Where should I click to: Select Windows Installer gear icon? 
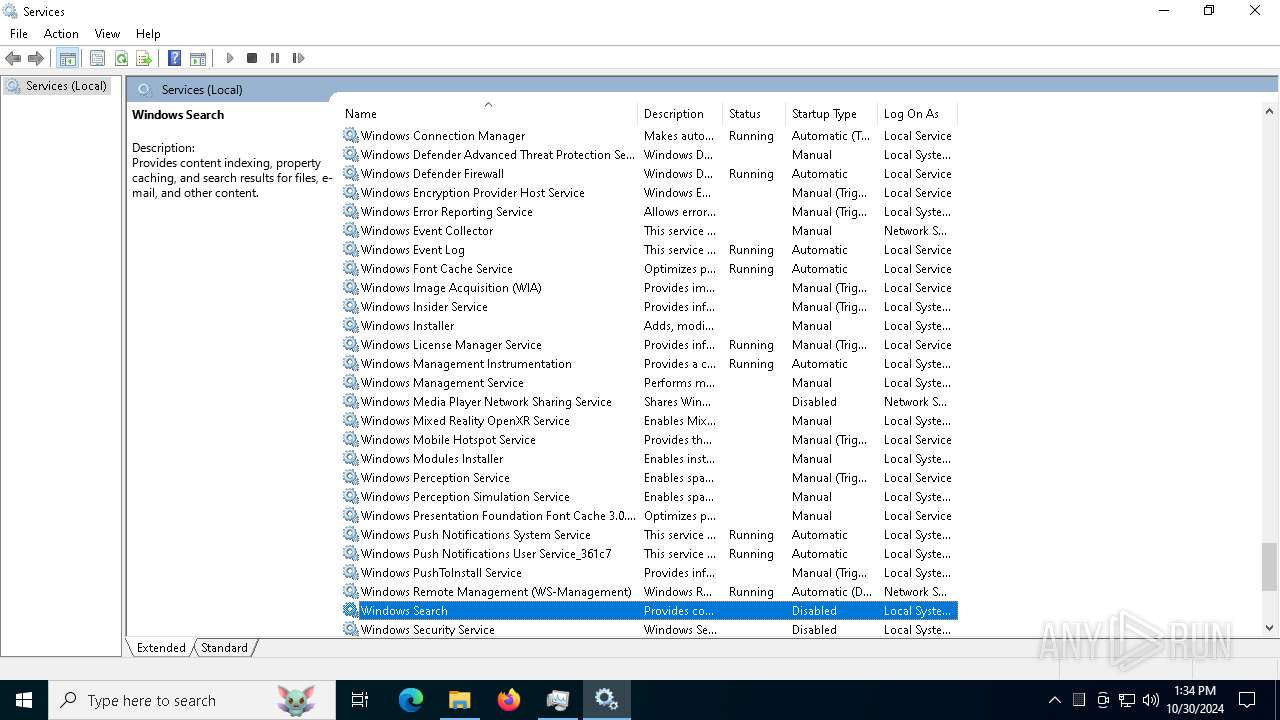coord(350,325)
